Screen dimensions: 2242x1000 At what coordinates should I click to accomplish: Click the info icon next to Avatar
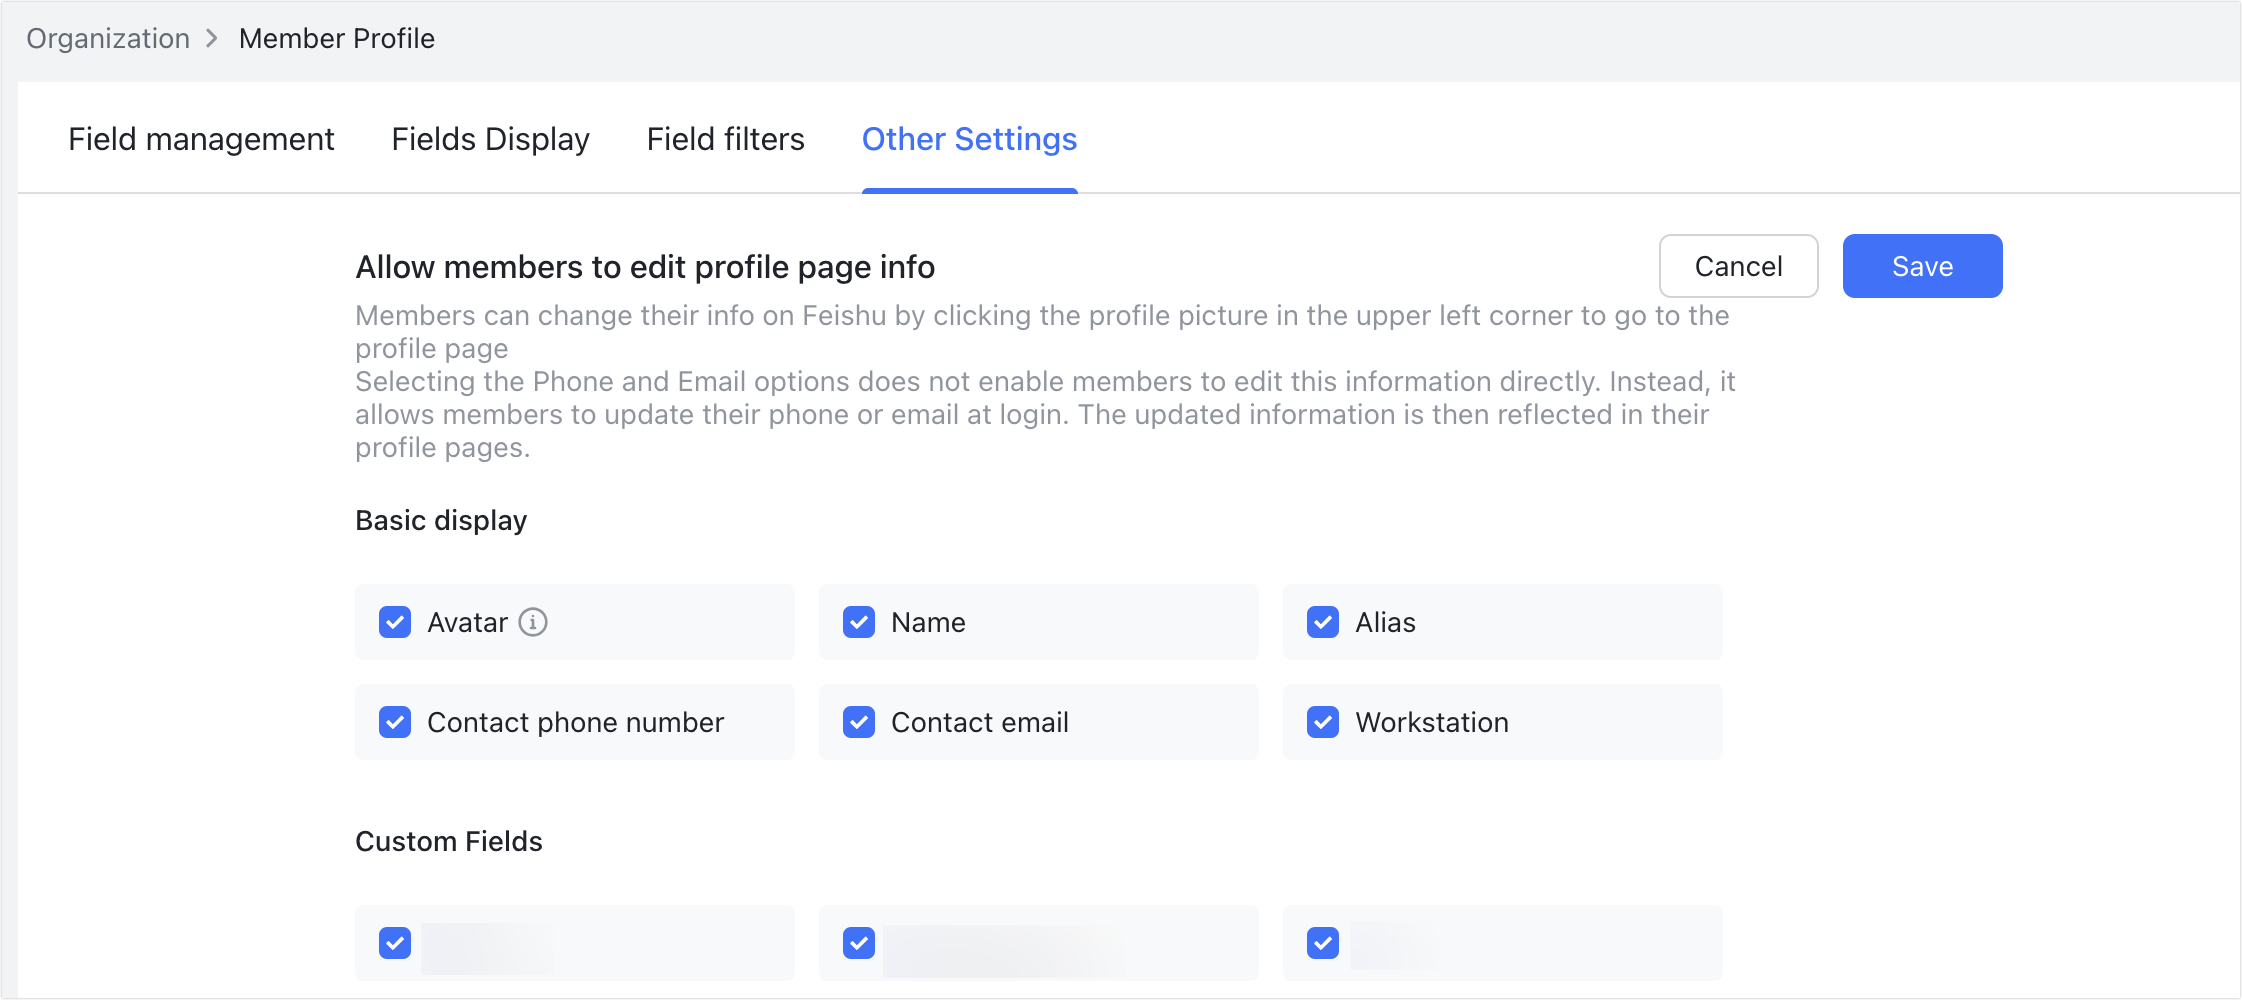533,622
